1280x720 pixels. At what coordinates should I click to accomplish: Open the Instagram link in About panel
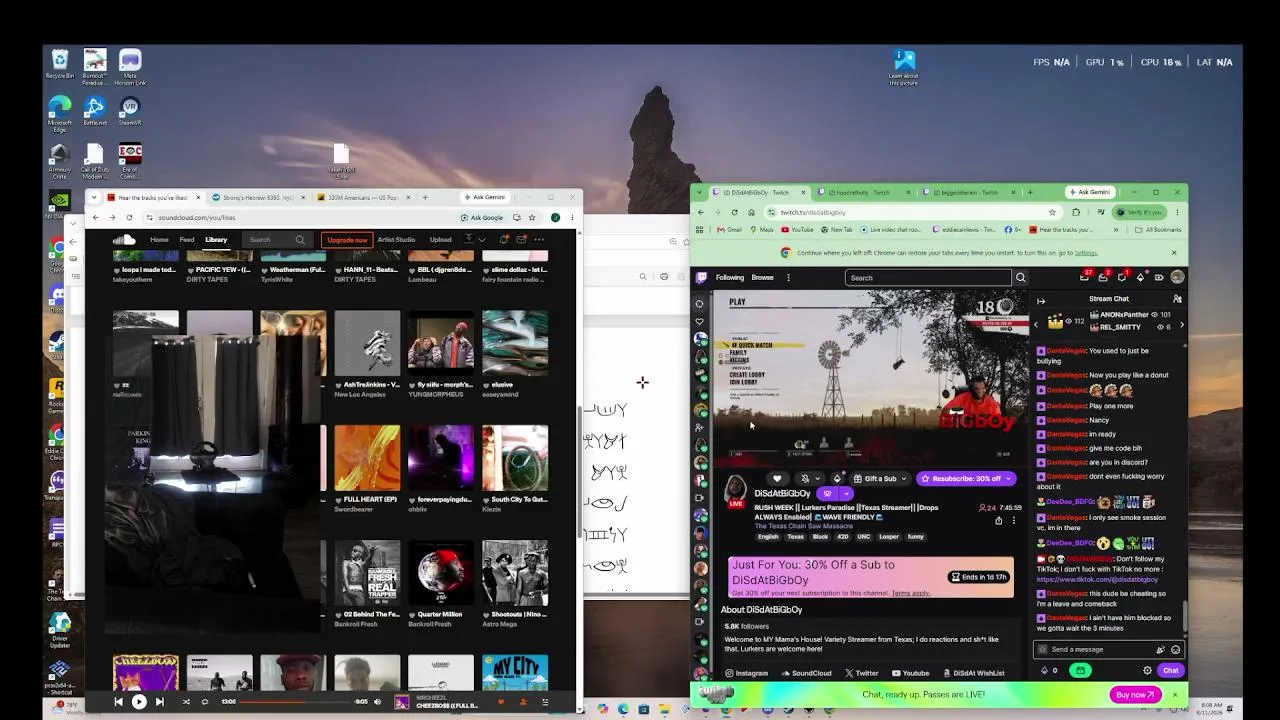click(746, 673)
